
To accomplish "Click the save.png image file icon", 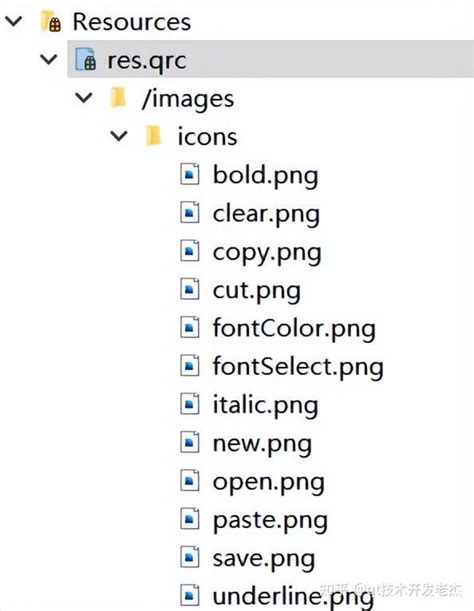I will (x=190, y=557).
